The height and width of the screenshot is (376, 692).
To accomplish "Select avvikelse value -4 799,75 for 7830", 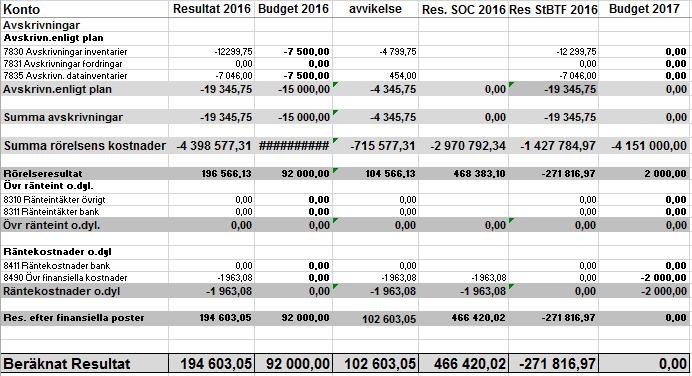I will pyautogui.click(x=398, y=52).
